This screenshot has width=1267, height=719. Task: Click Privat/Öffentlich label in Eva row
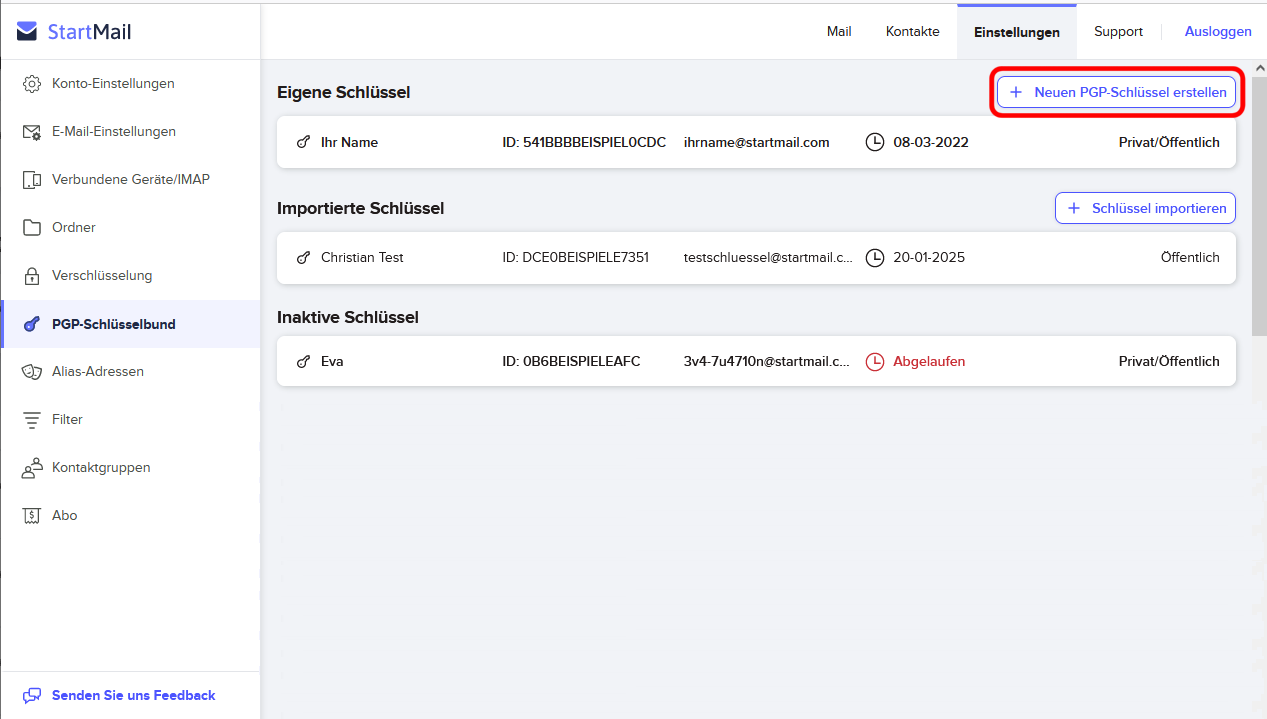pyautogui.click(x=1169, y=362)
